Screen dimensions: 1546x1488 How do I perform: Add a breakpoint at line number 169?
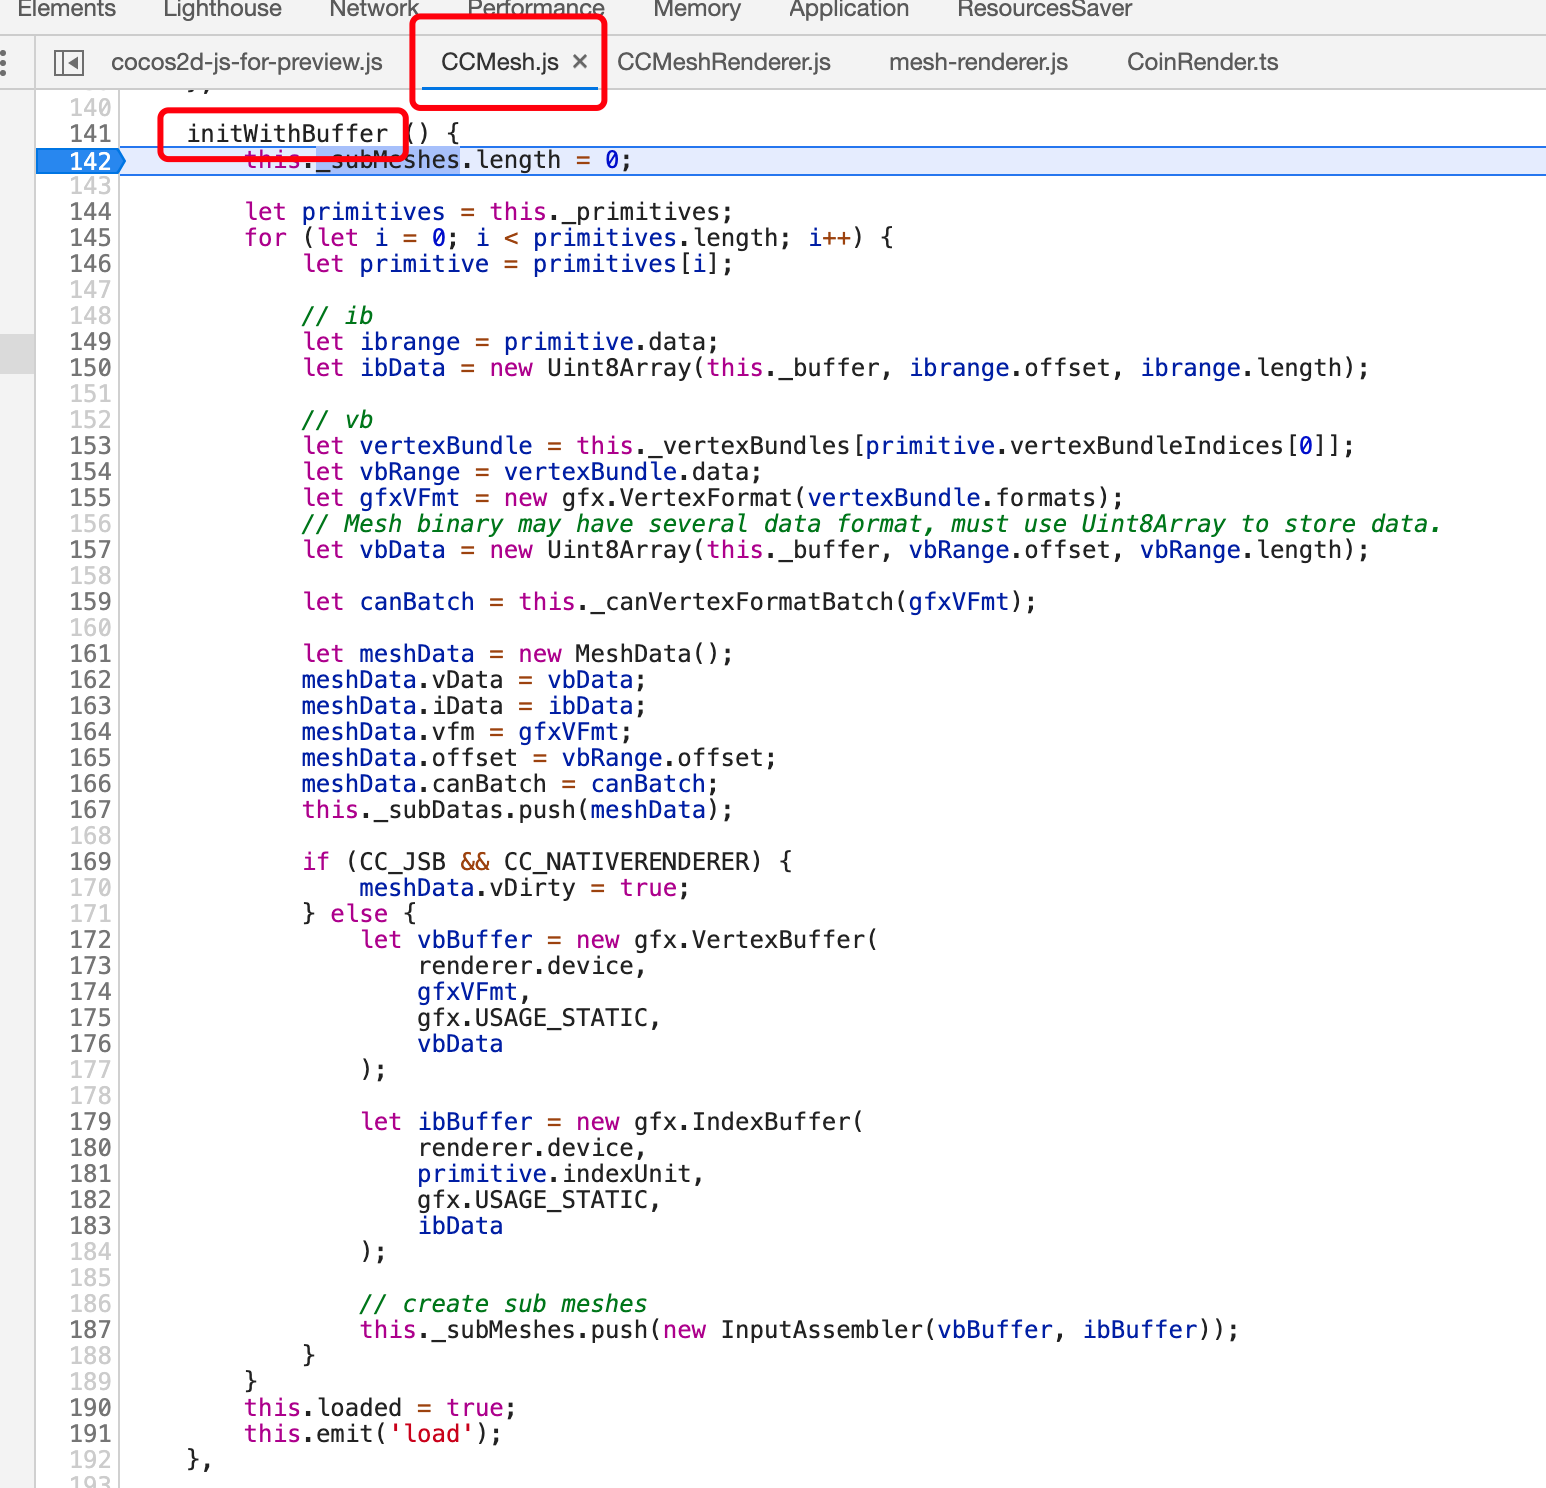(90, 862)
